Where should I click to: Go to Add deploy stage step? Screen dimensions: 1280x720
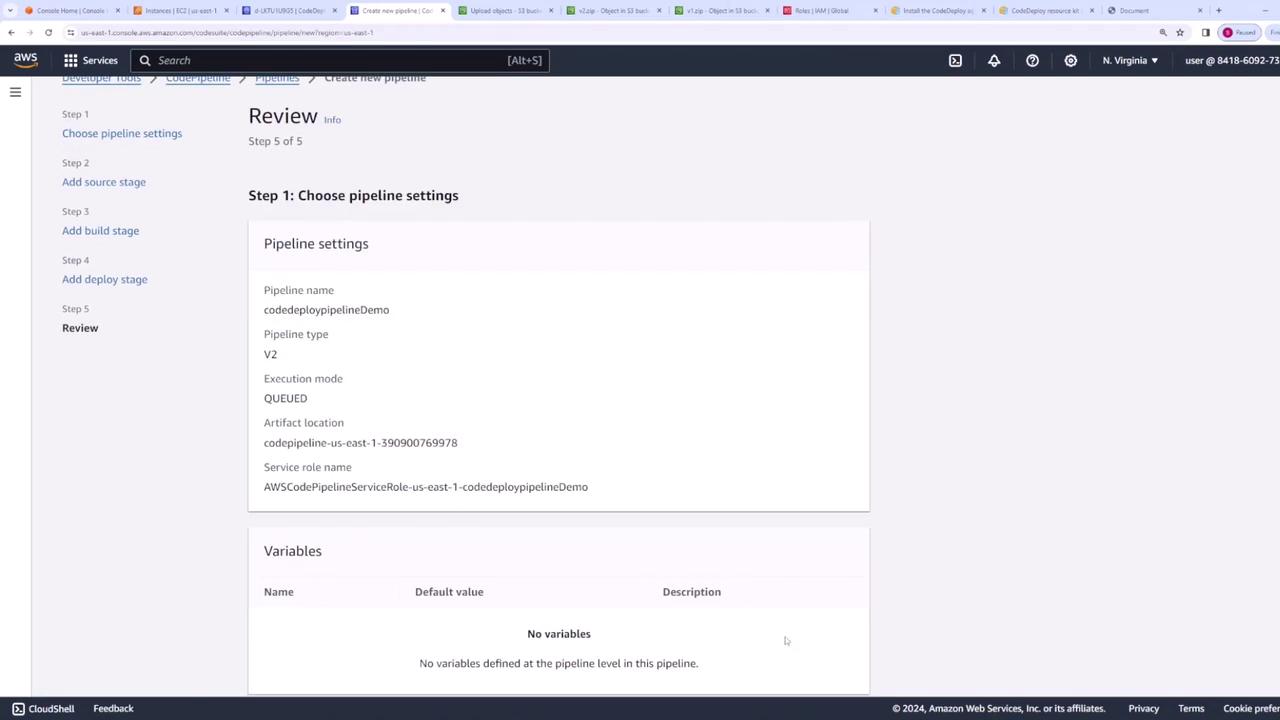coord(104,279)
